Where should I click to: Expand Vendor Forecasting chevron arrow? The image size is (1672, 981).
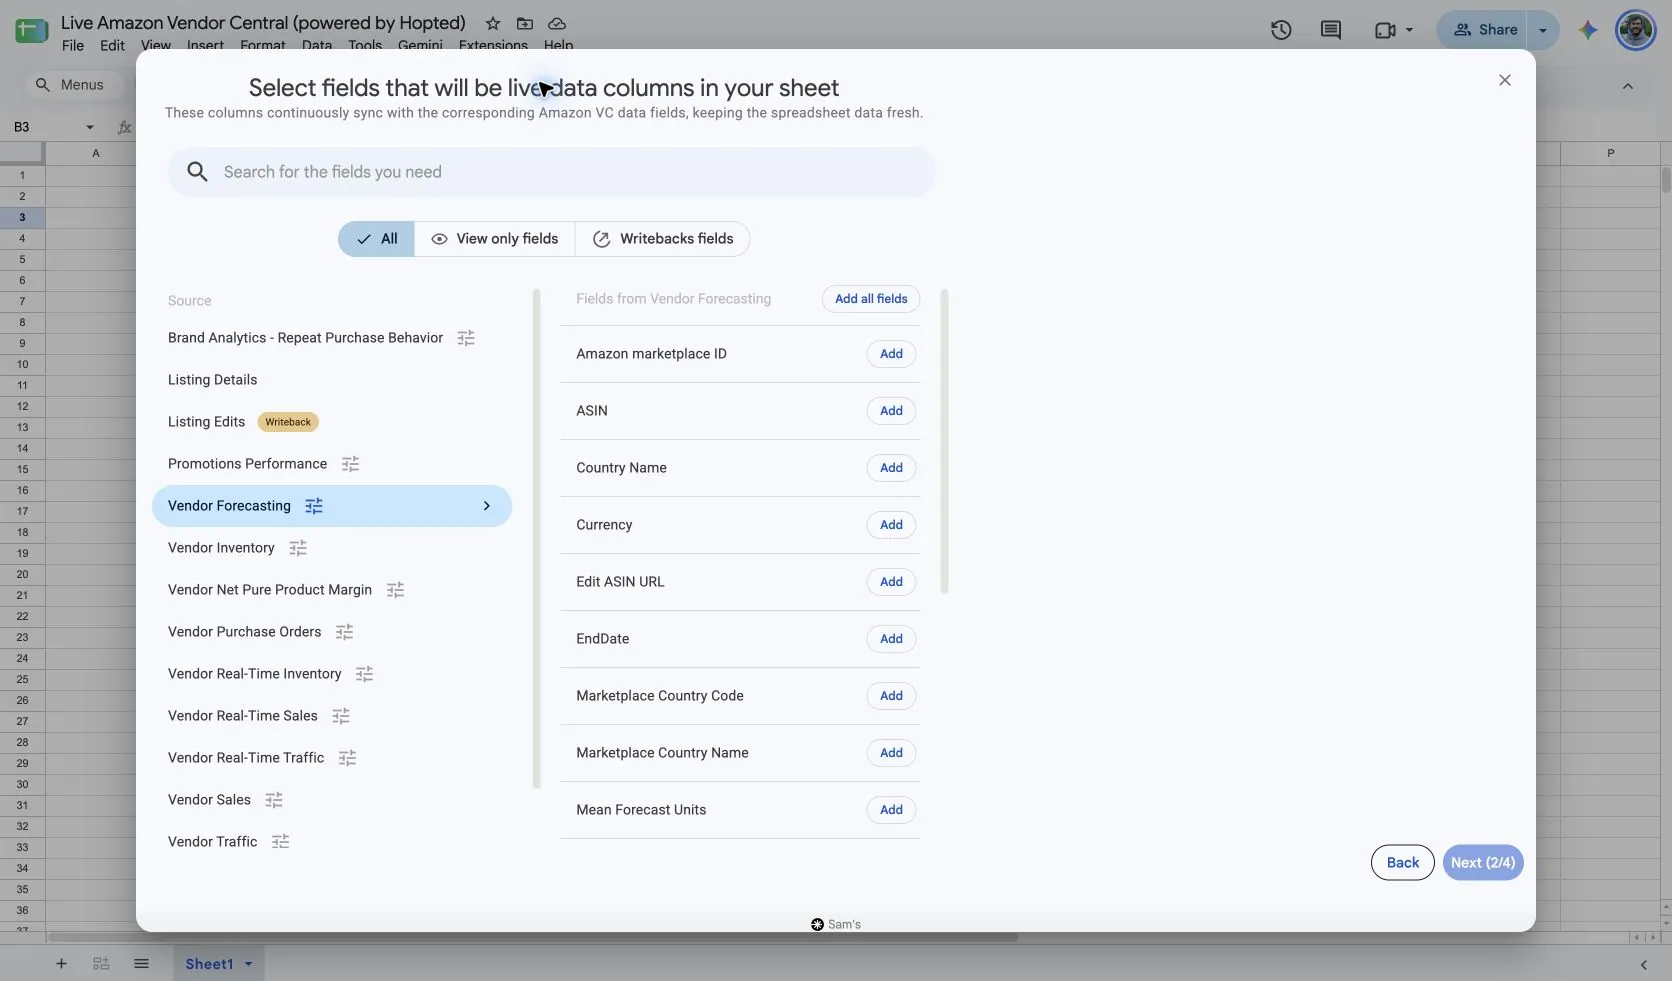487,506
